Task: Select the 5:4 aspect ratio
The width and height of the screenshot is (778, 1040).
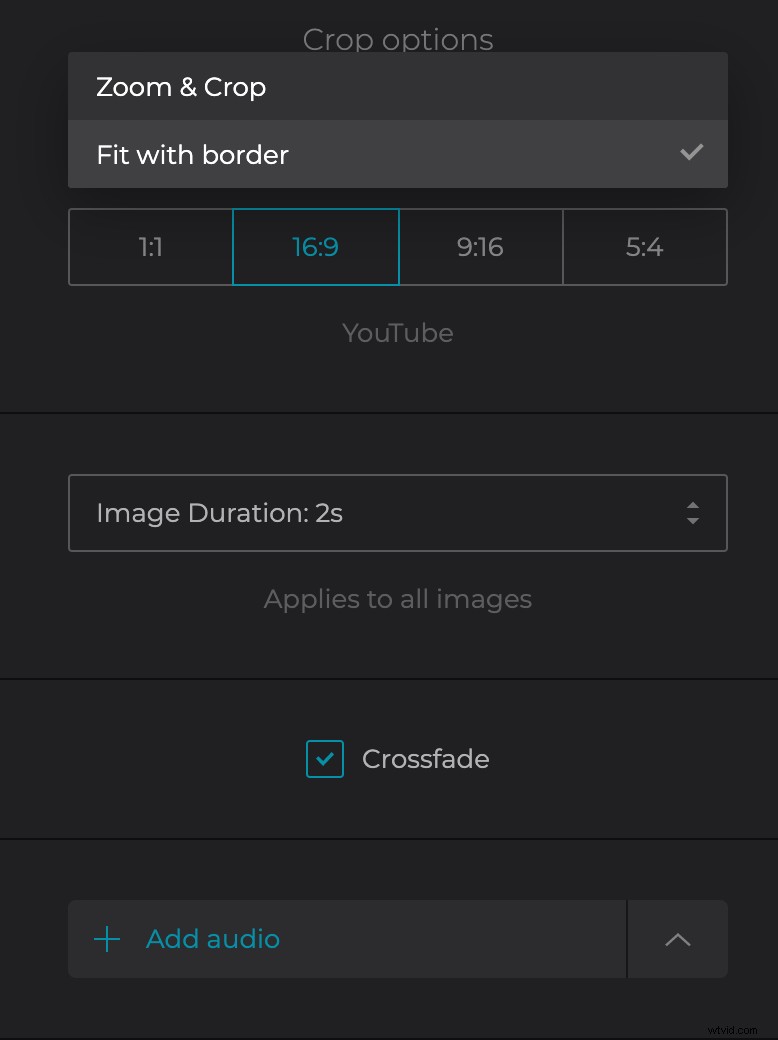Action: pyautogui.click(x=645, y=246)
